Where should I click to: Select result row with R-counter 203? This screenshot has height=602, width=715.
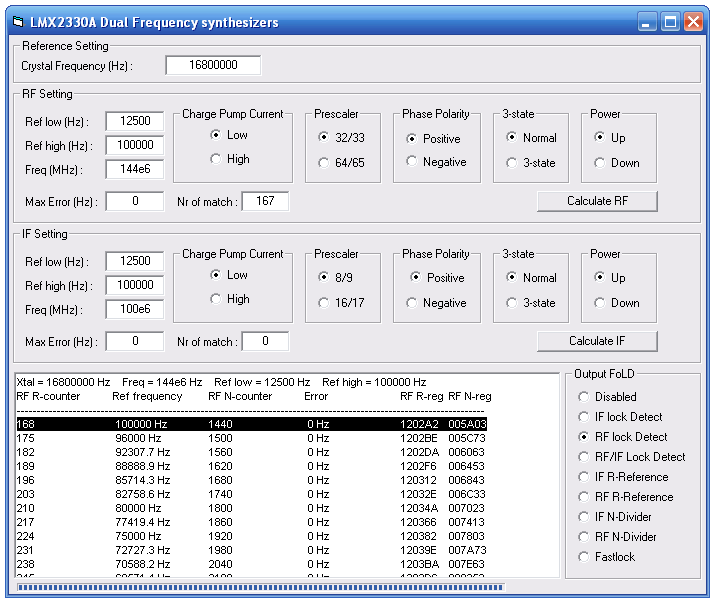(252, 494)
